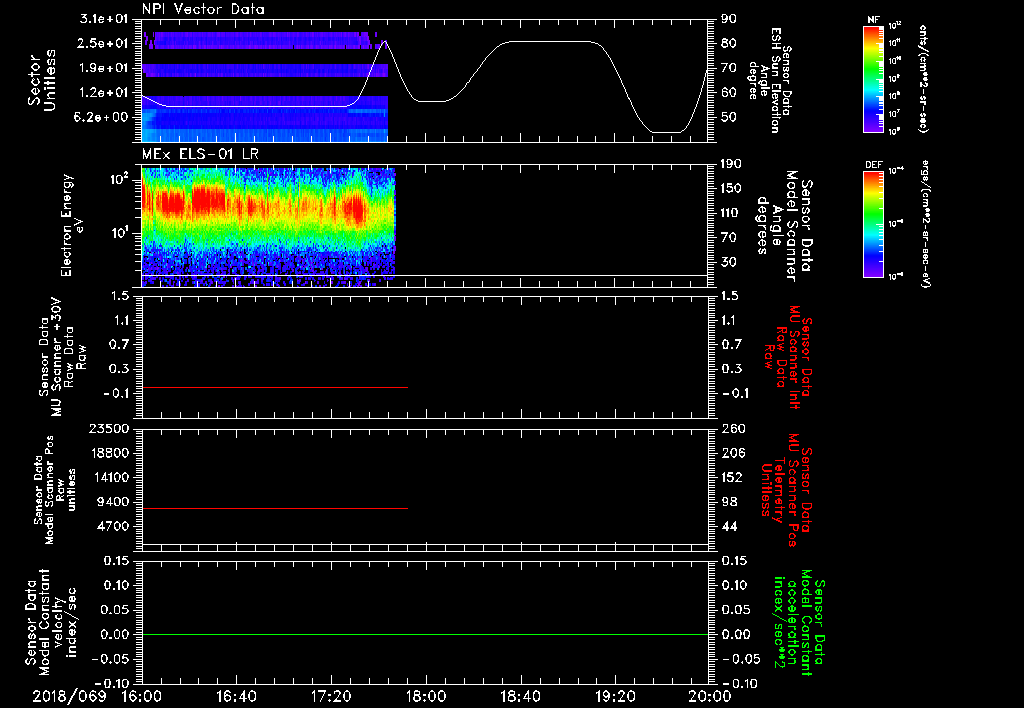Click the 206 telemetry tick label

(732, 453)
